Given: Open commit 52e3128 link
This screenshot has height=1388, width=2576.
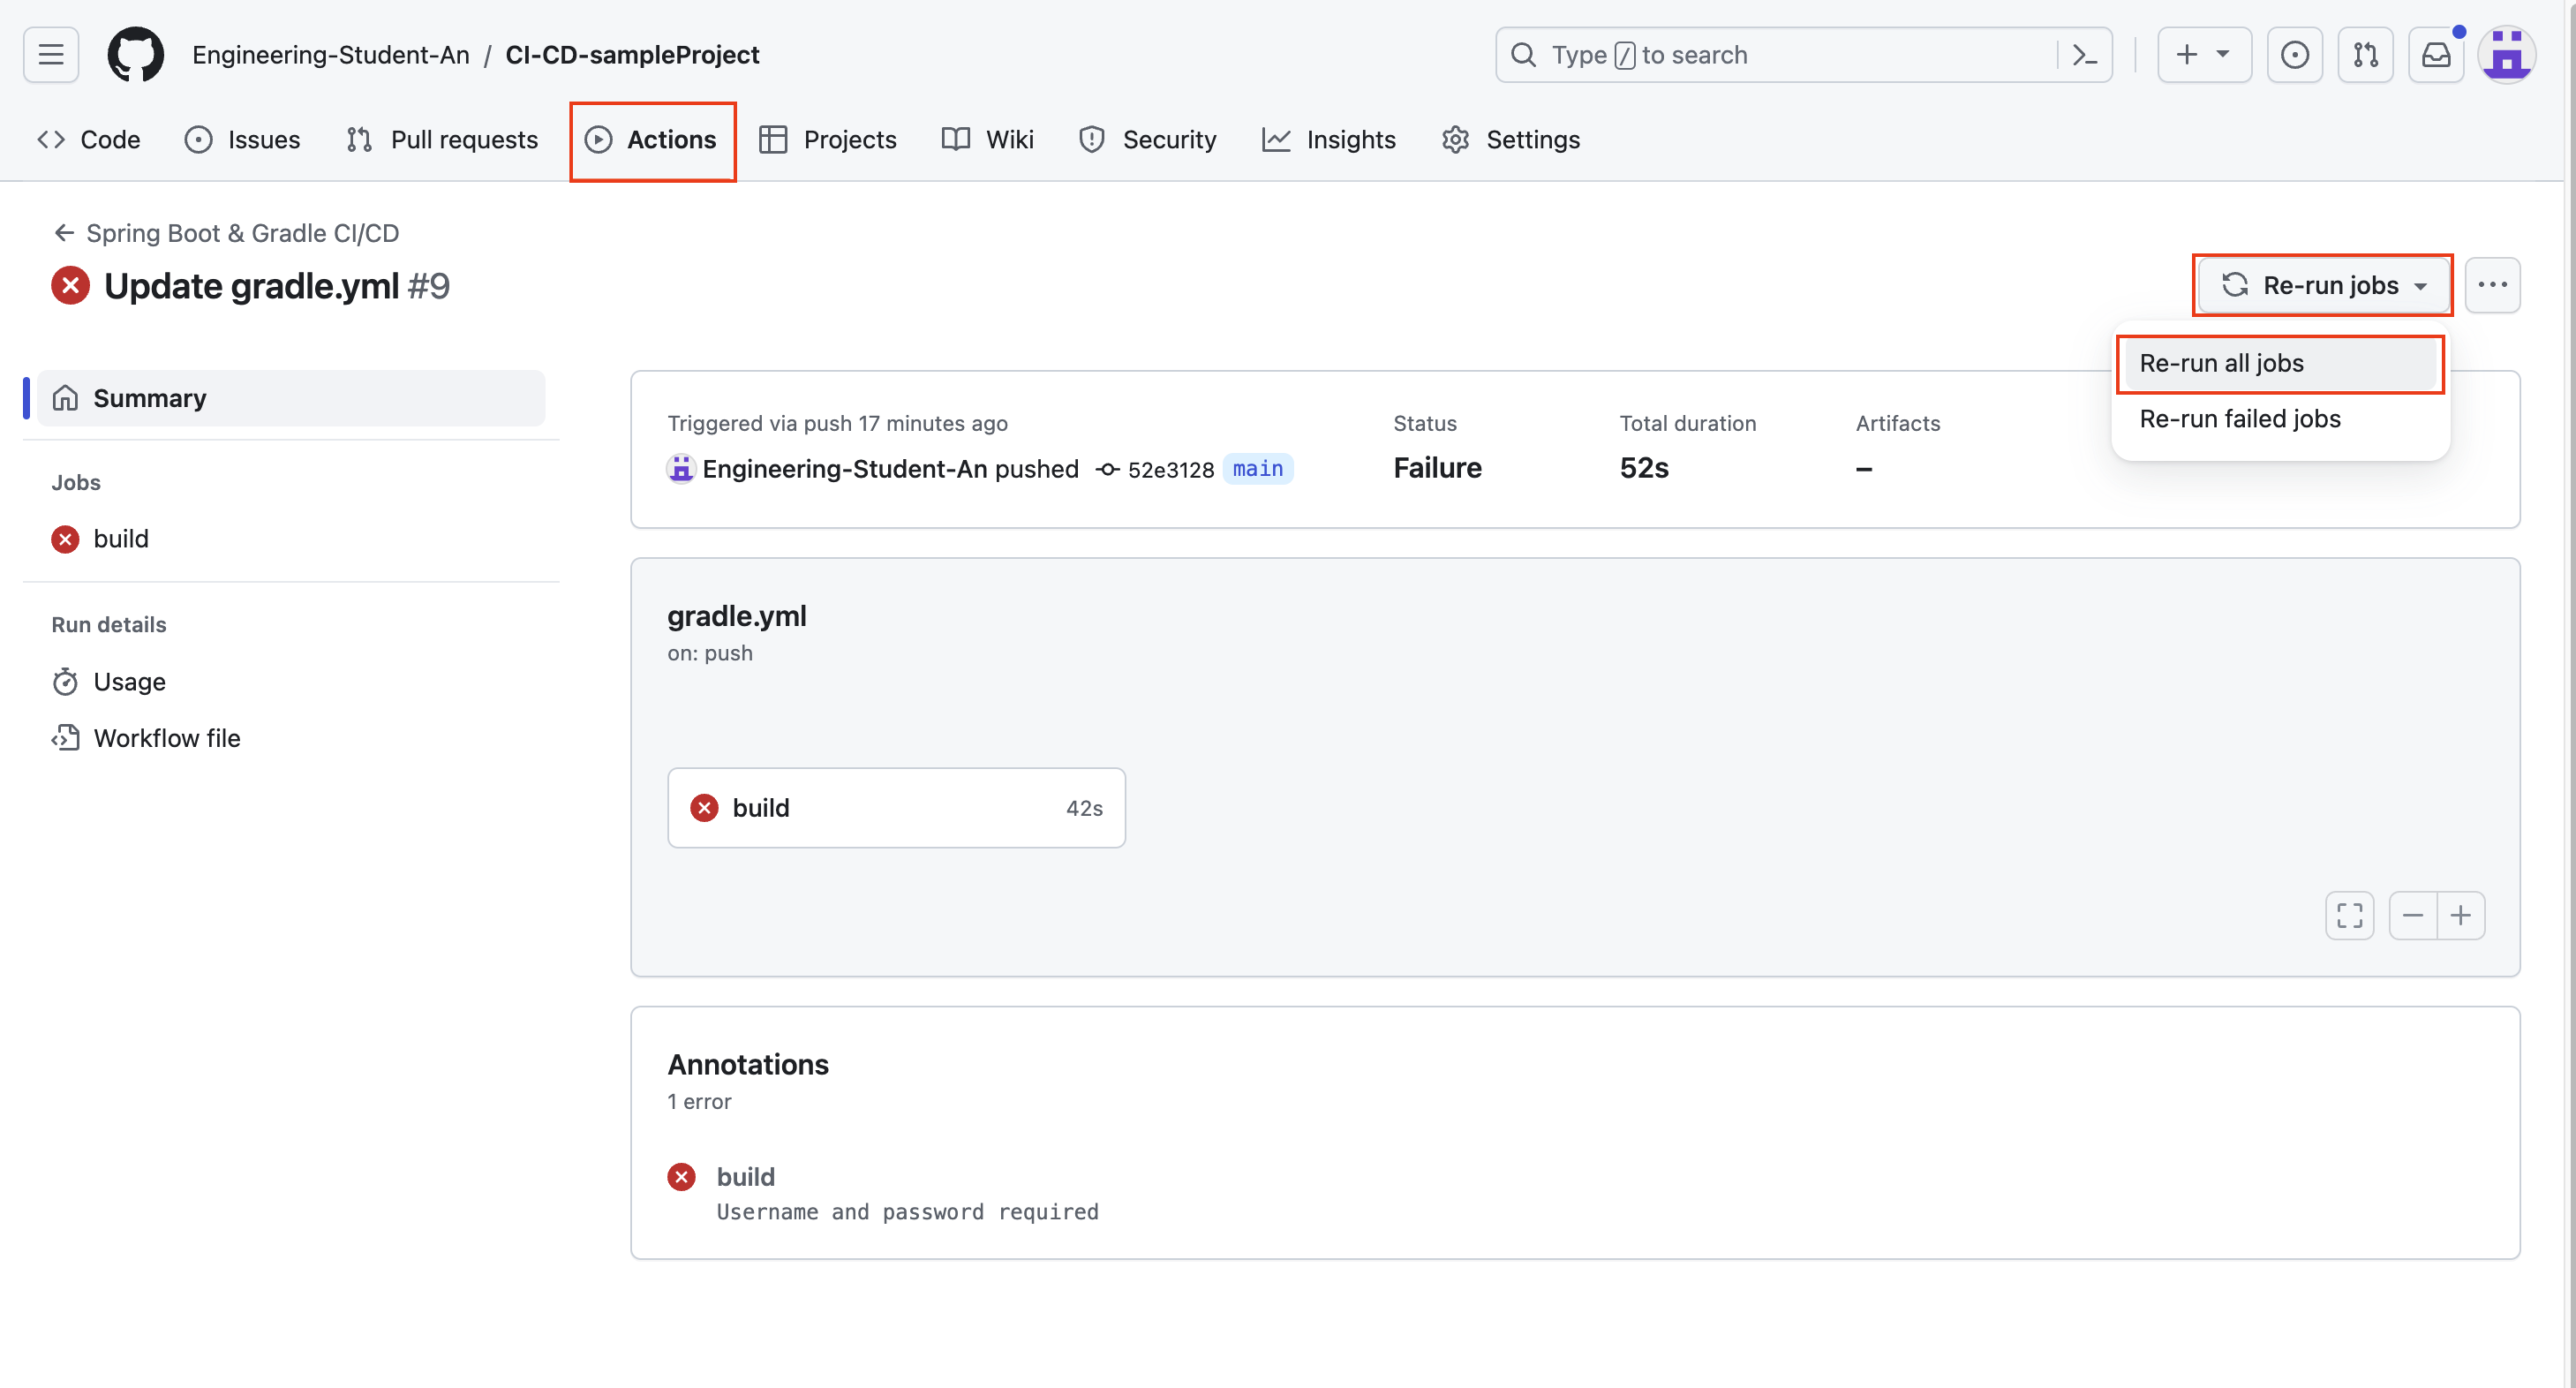Looking at the screenshot, I should 1169,469.
